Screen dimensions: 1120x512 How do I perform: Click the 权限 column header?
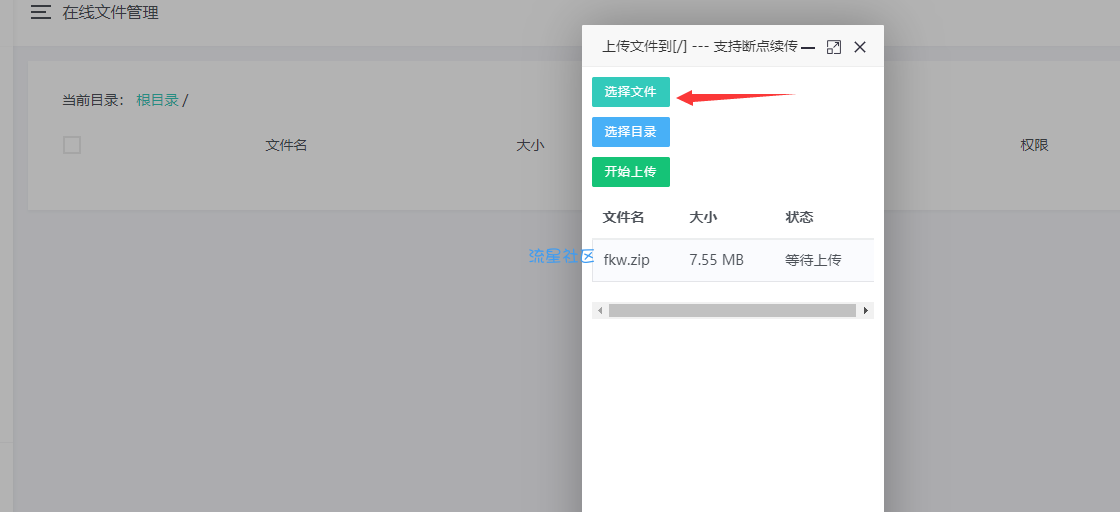(x=1034, y=145)
